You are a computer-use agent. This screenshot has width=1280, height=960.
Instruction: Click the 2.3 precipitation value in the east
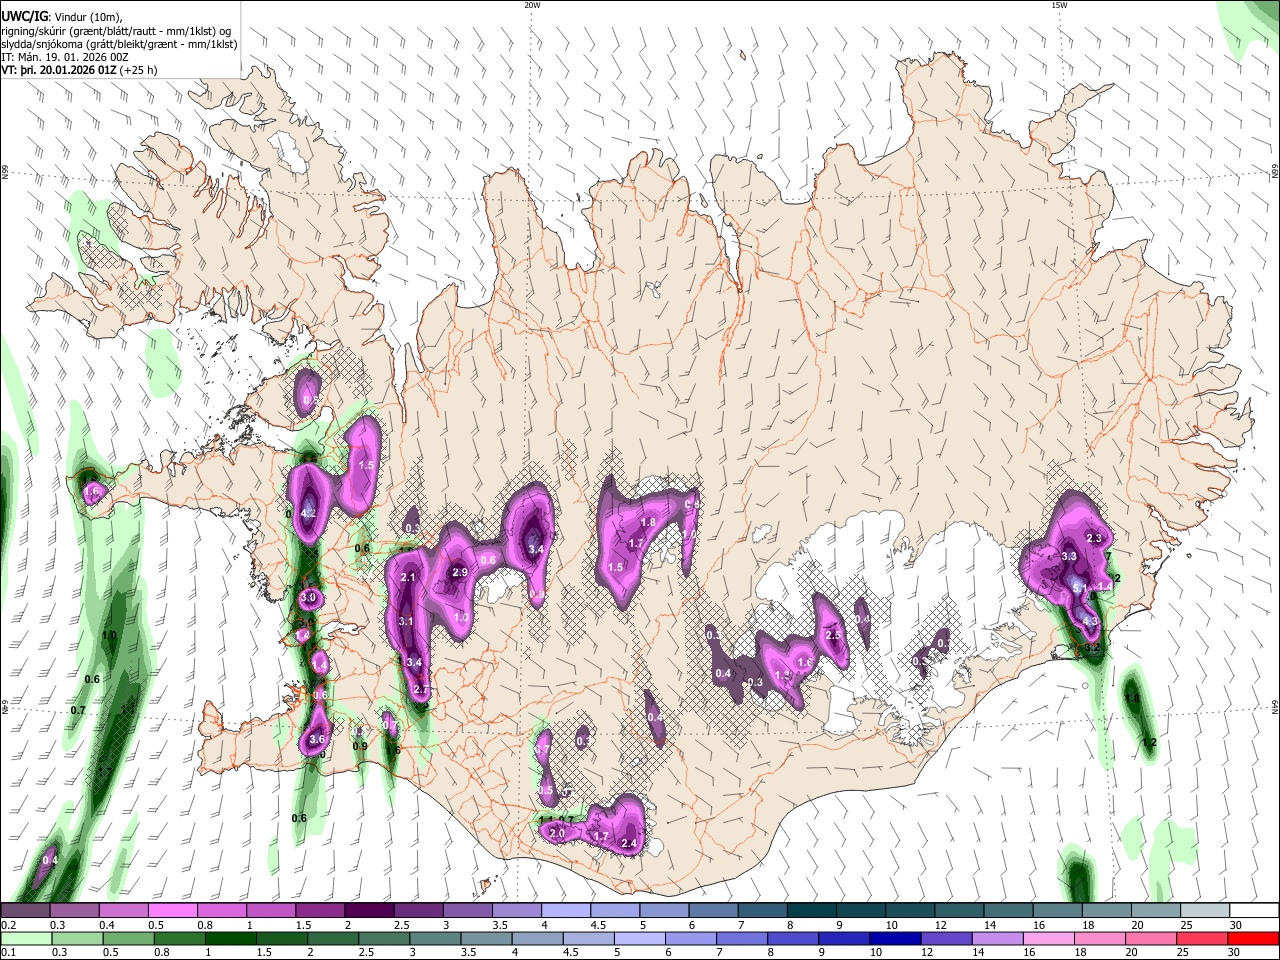pos(1093,538)
